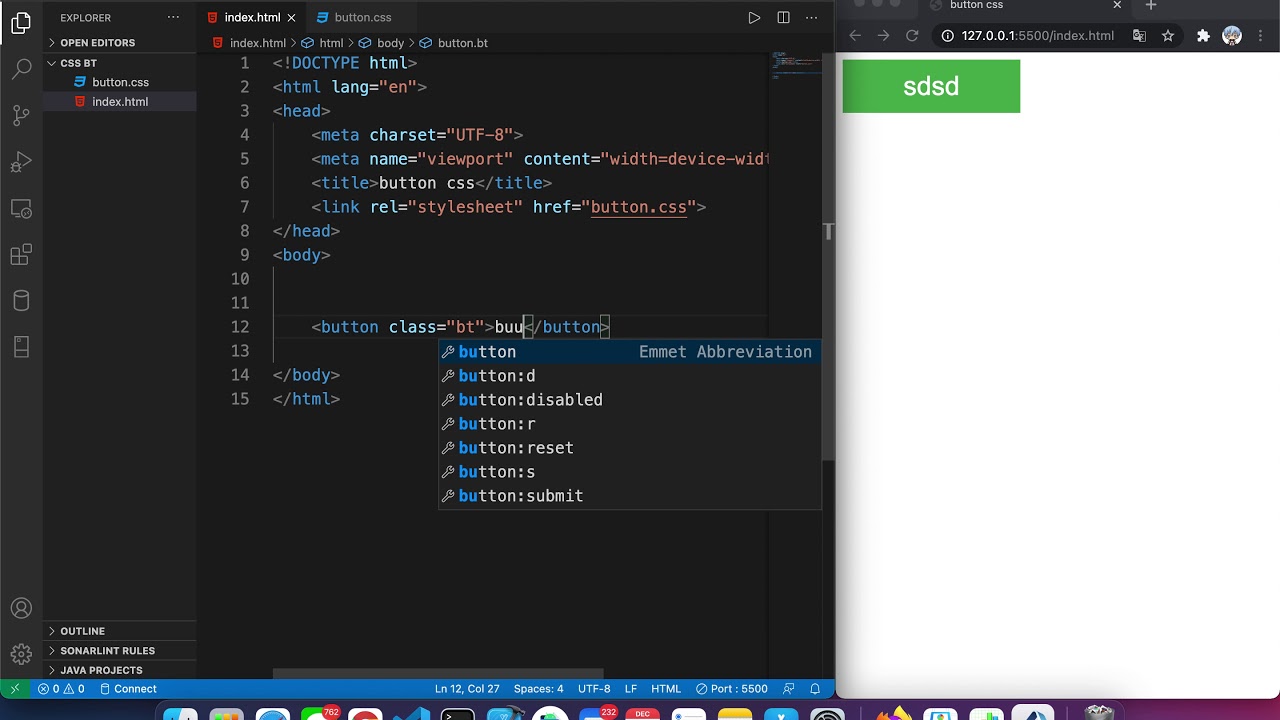Viewport: 1280px width, 720px height.
Task: Open the Accounts menu icon
Action: click(21, 609)
